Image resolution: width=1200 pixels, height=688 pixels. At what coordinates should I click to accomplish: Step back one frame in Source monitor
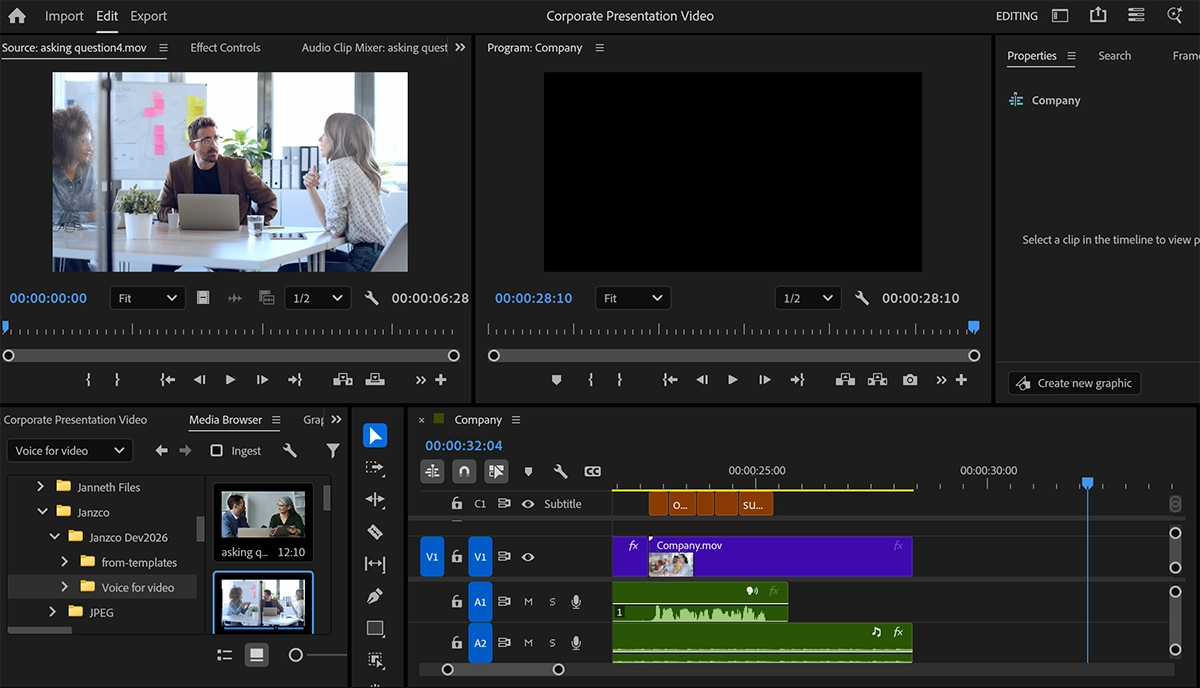pos(199,380)
